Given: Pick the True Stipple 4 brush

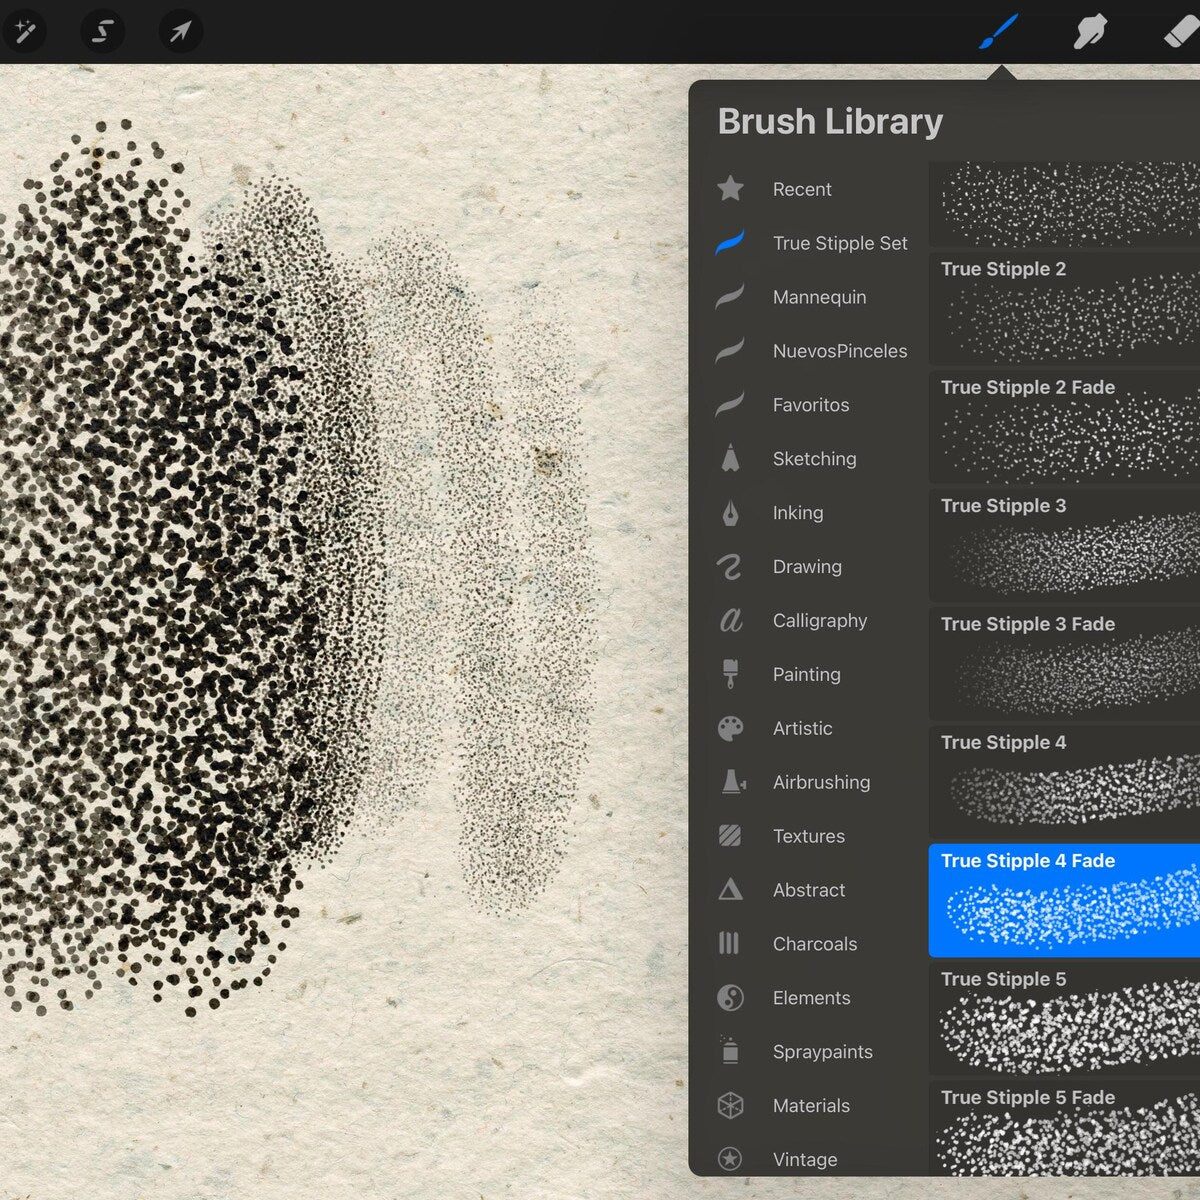Looking at the screenshot, I should point(1064,781).
